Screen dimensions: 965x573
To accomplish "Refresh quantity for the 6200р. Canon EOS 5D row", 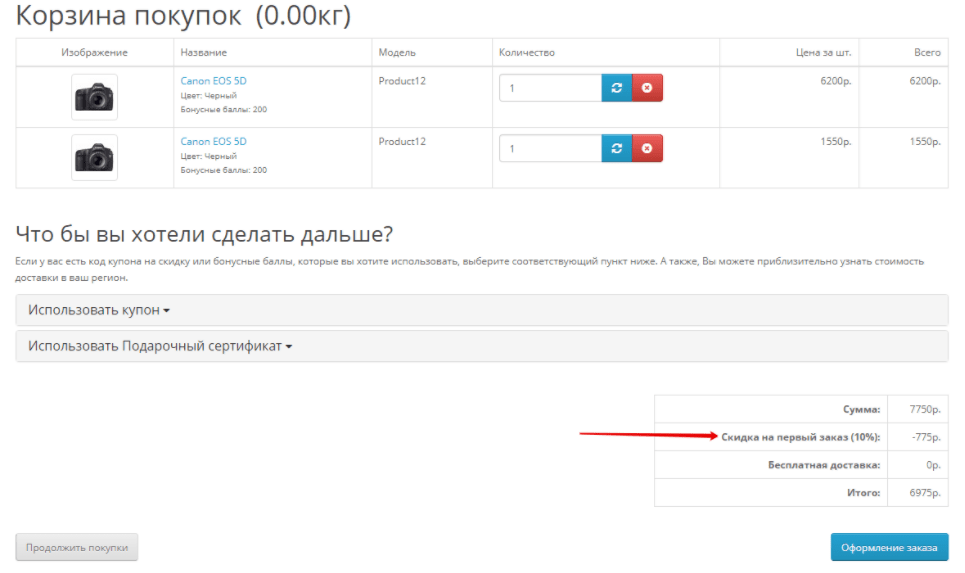I will point(617,88).
